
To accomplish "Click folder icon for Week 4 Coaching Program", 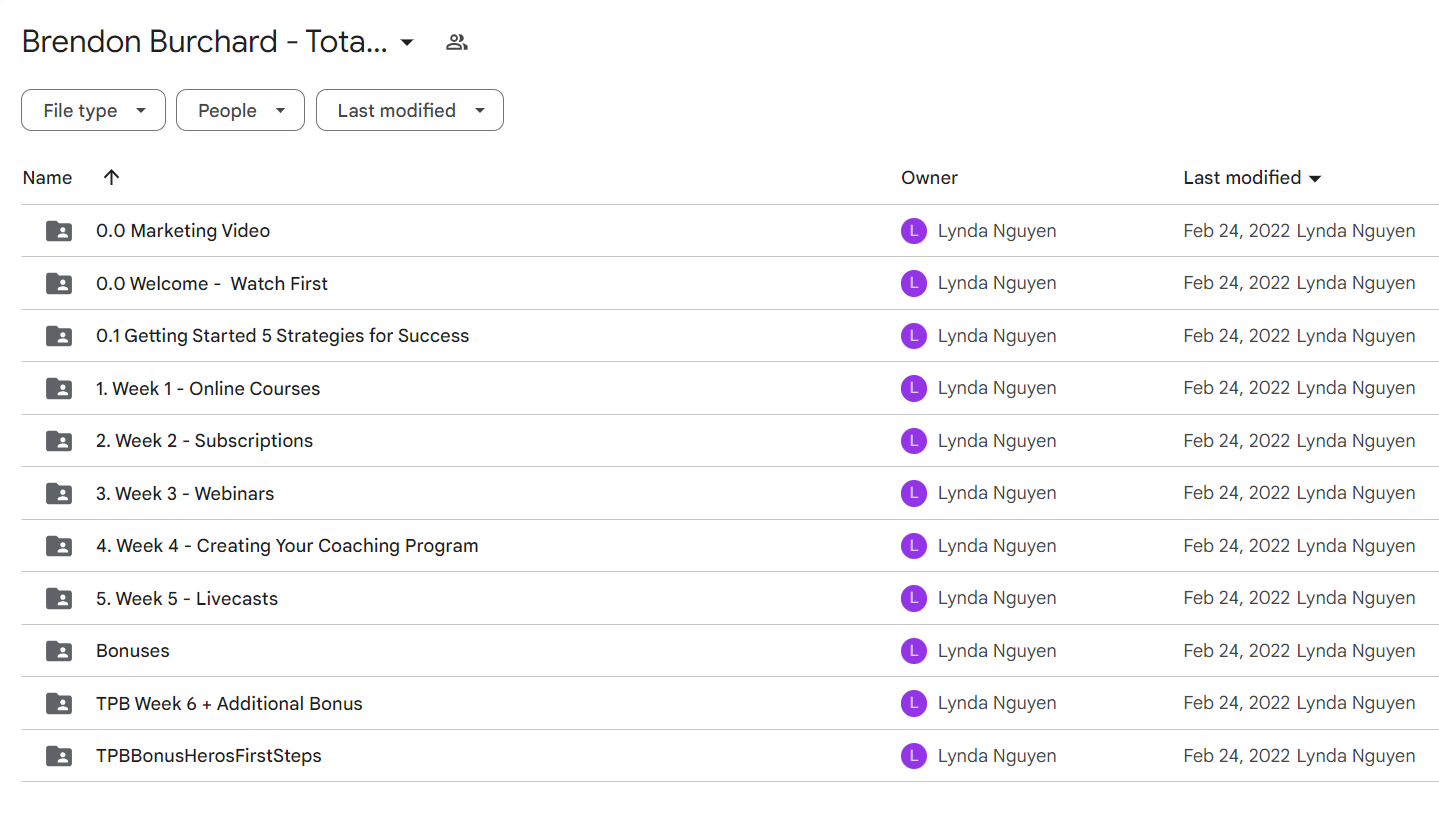I will click(59, 546).
